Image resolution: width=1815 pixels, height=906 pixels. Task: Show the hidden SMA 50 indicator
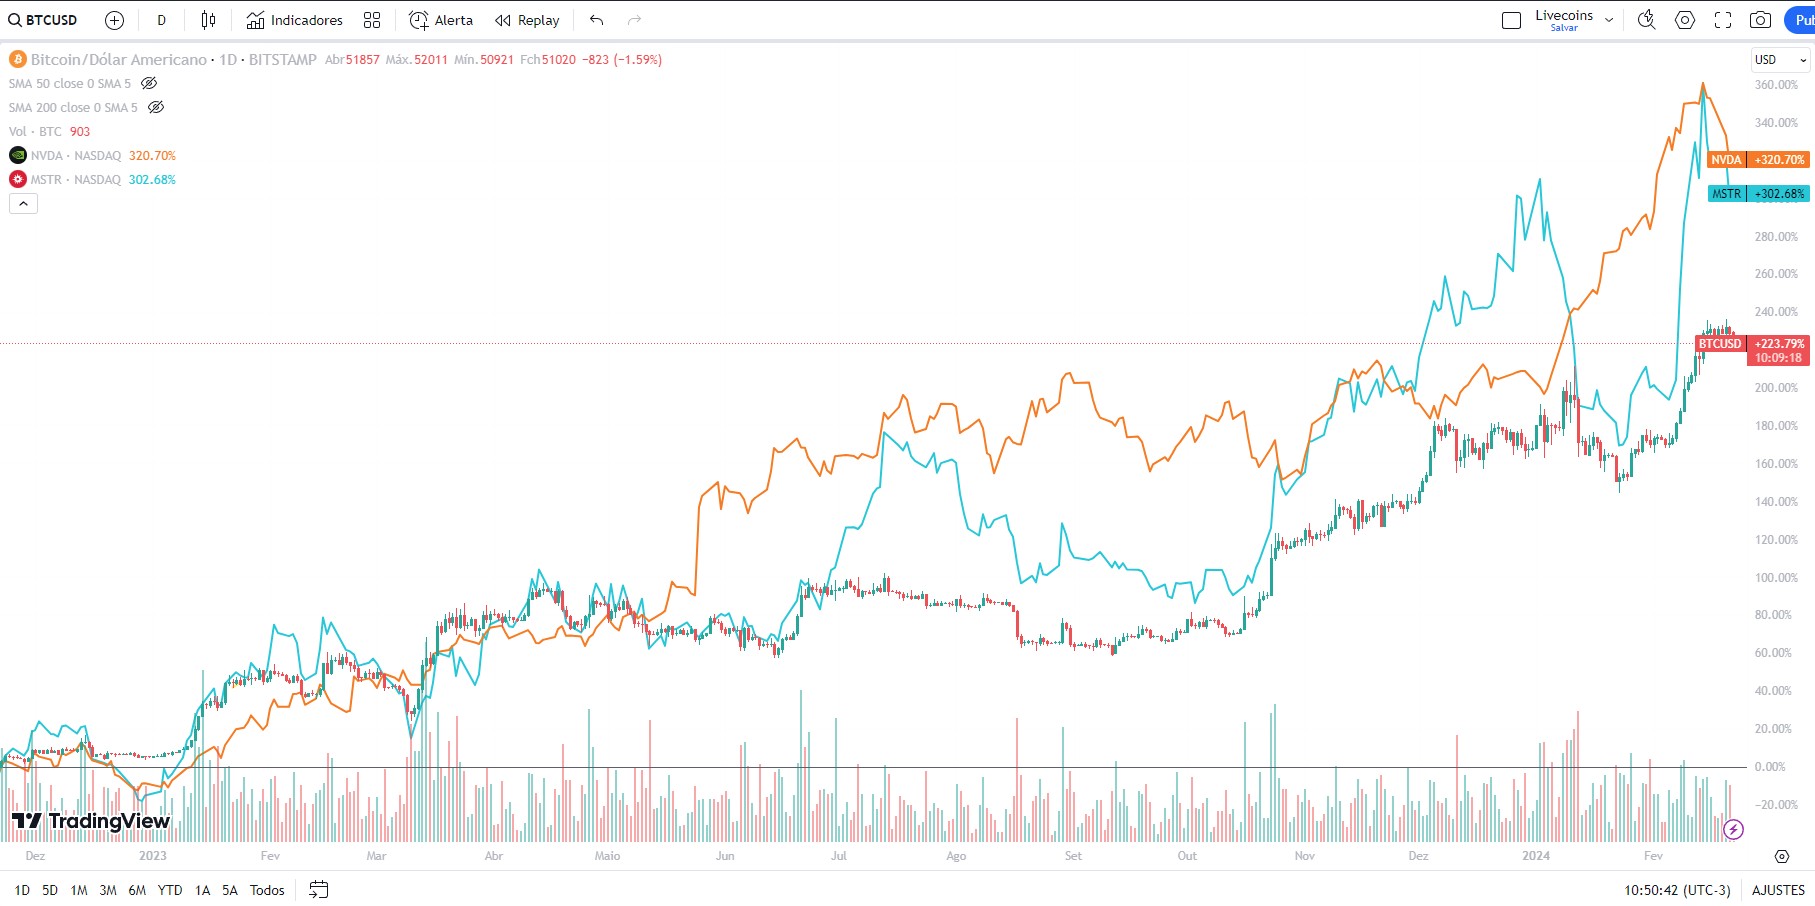pos(149,83)
